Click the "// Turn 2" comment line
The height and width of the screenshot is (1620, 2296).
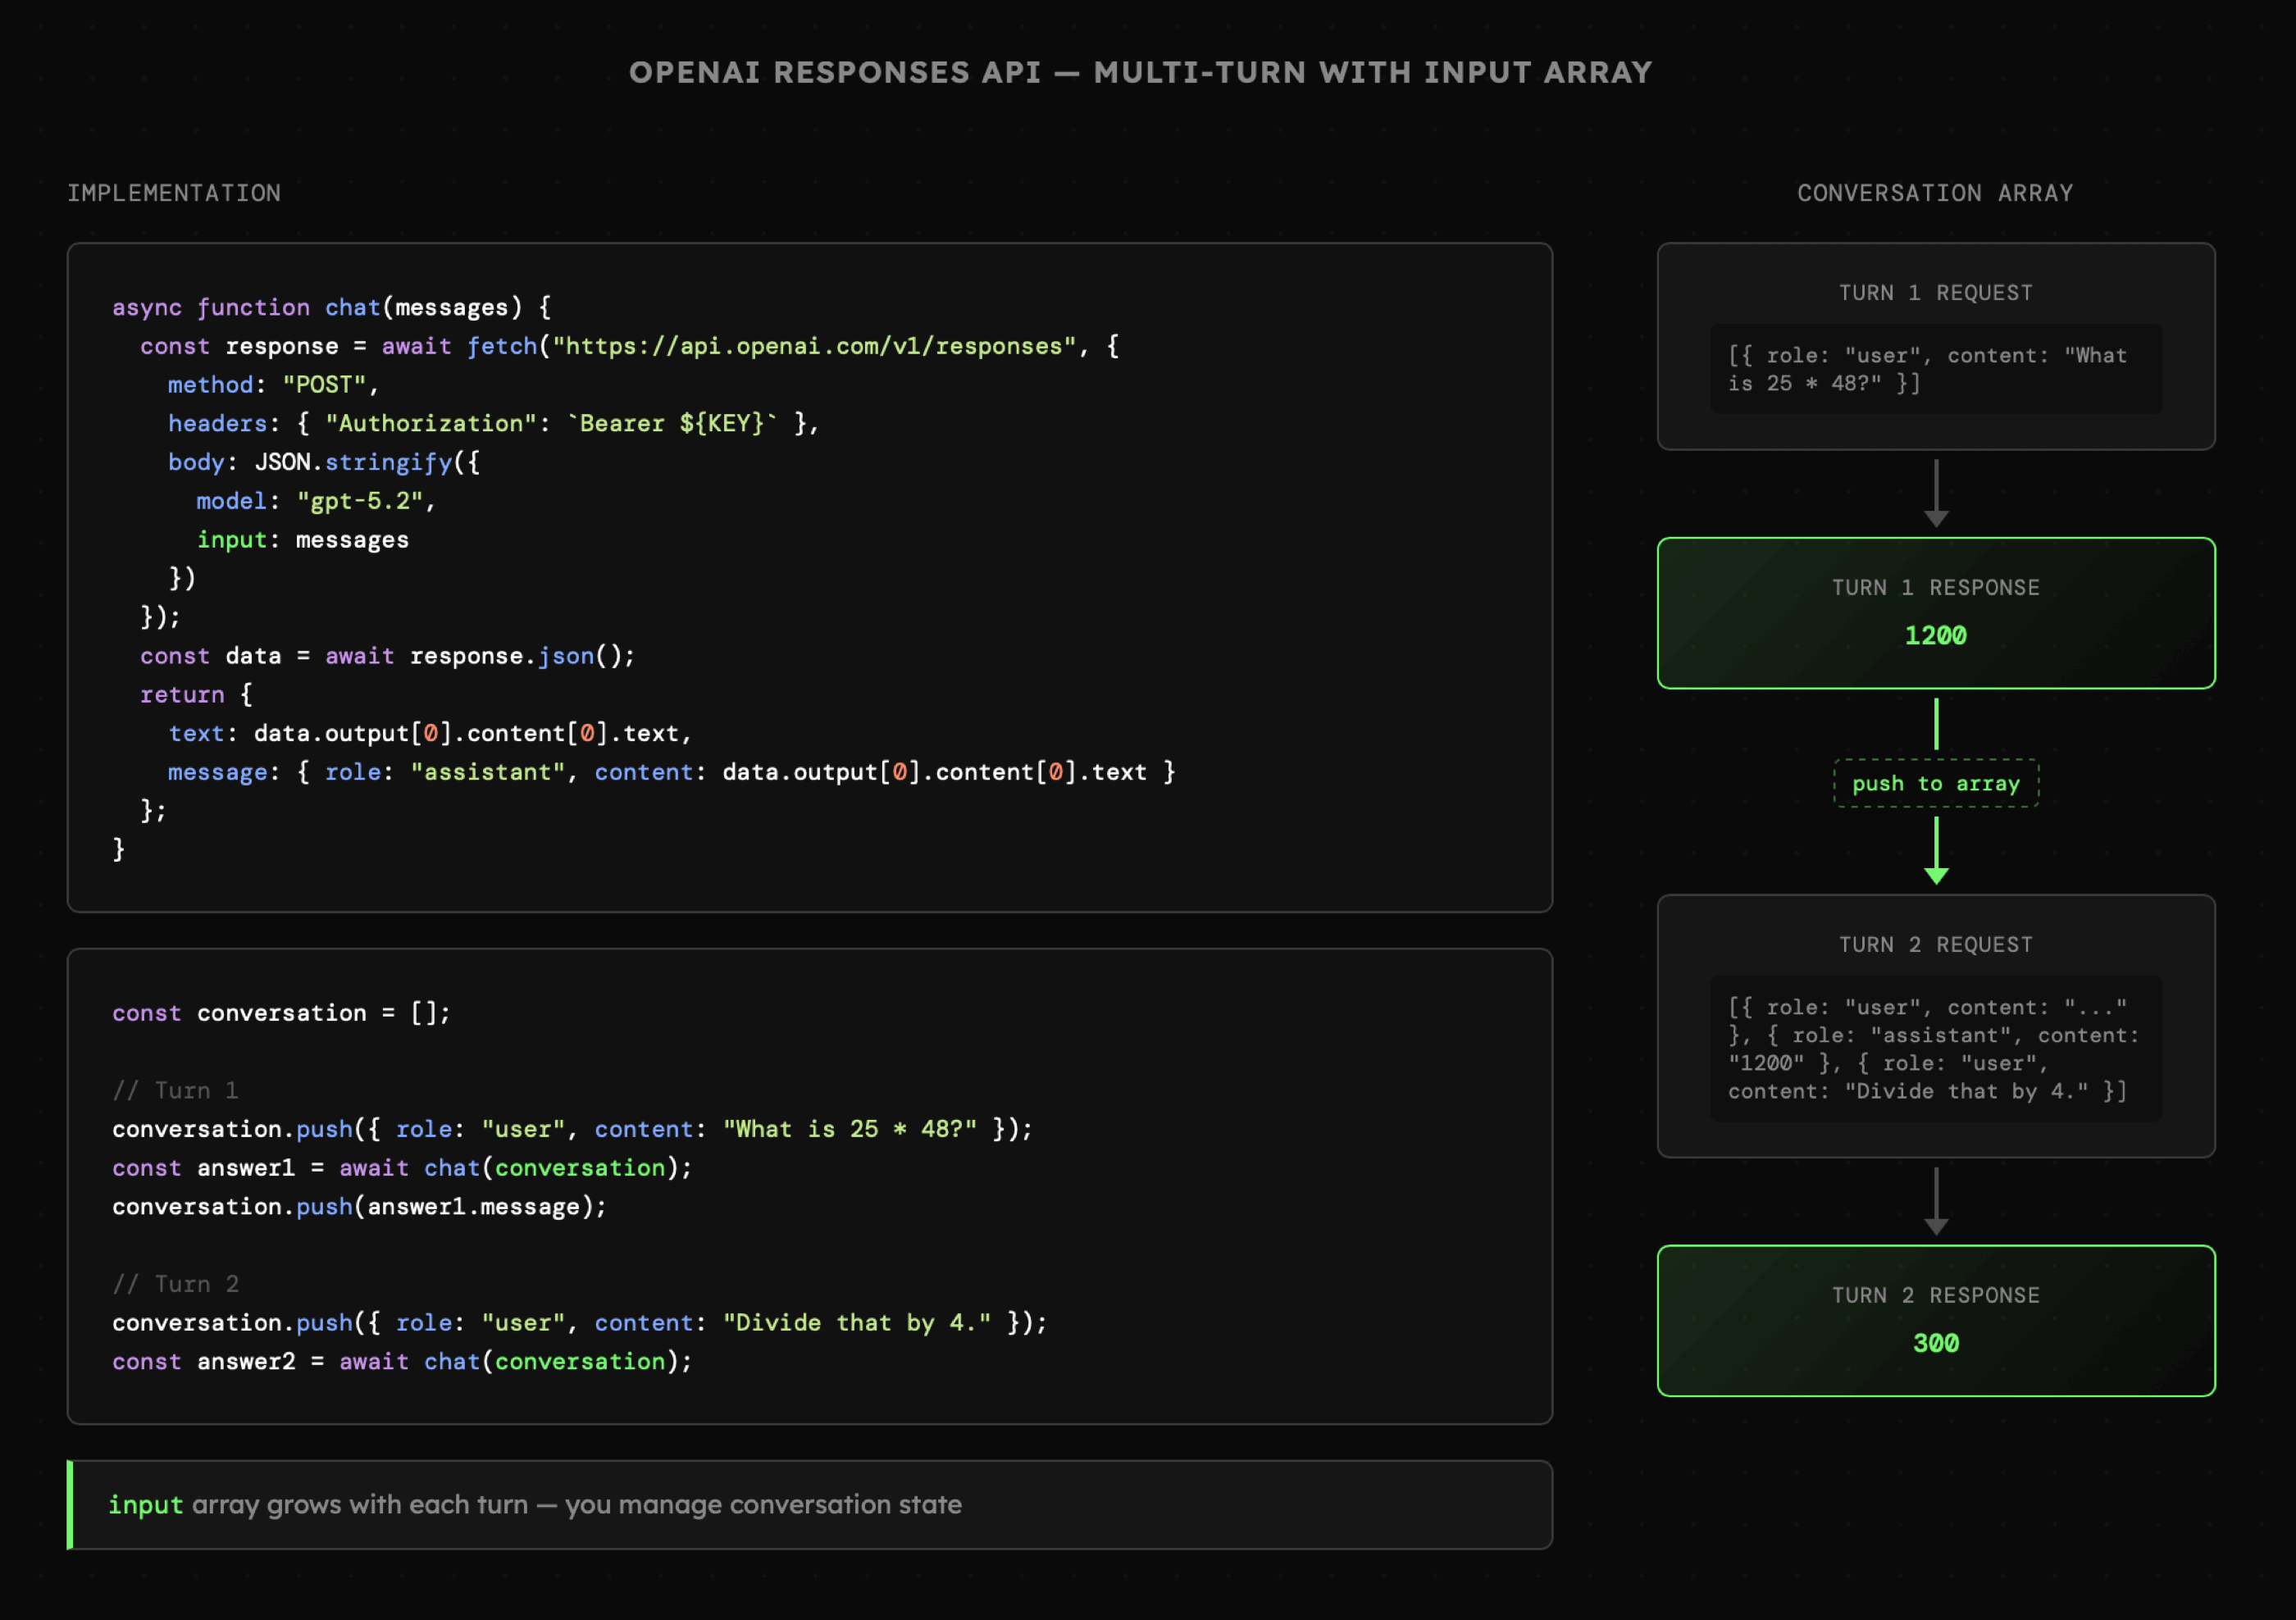click(176, 1284)
